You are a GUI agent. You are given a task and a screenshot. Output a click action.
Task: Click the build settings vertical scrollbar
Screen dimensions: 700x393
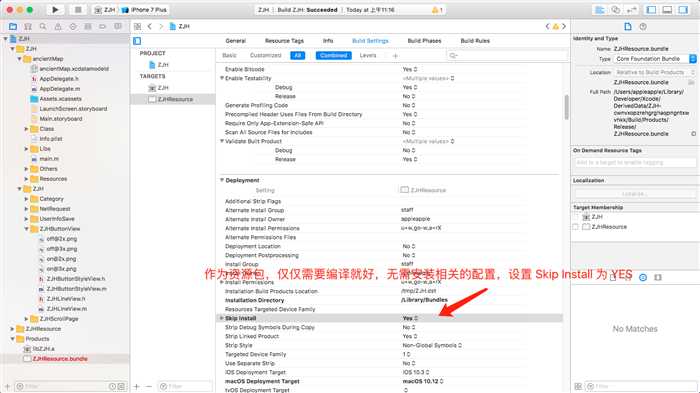(x=567, y=107)
